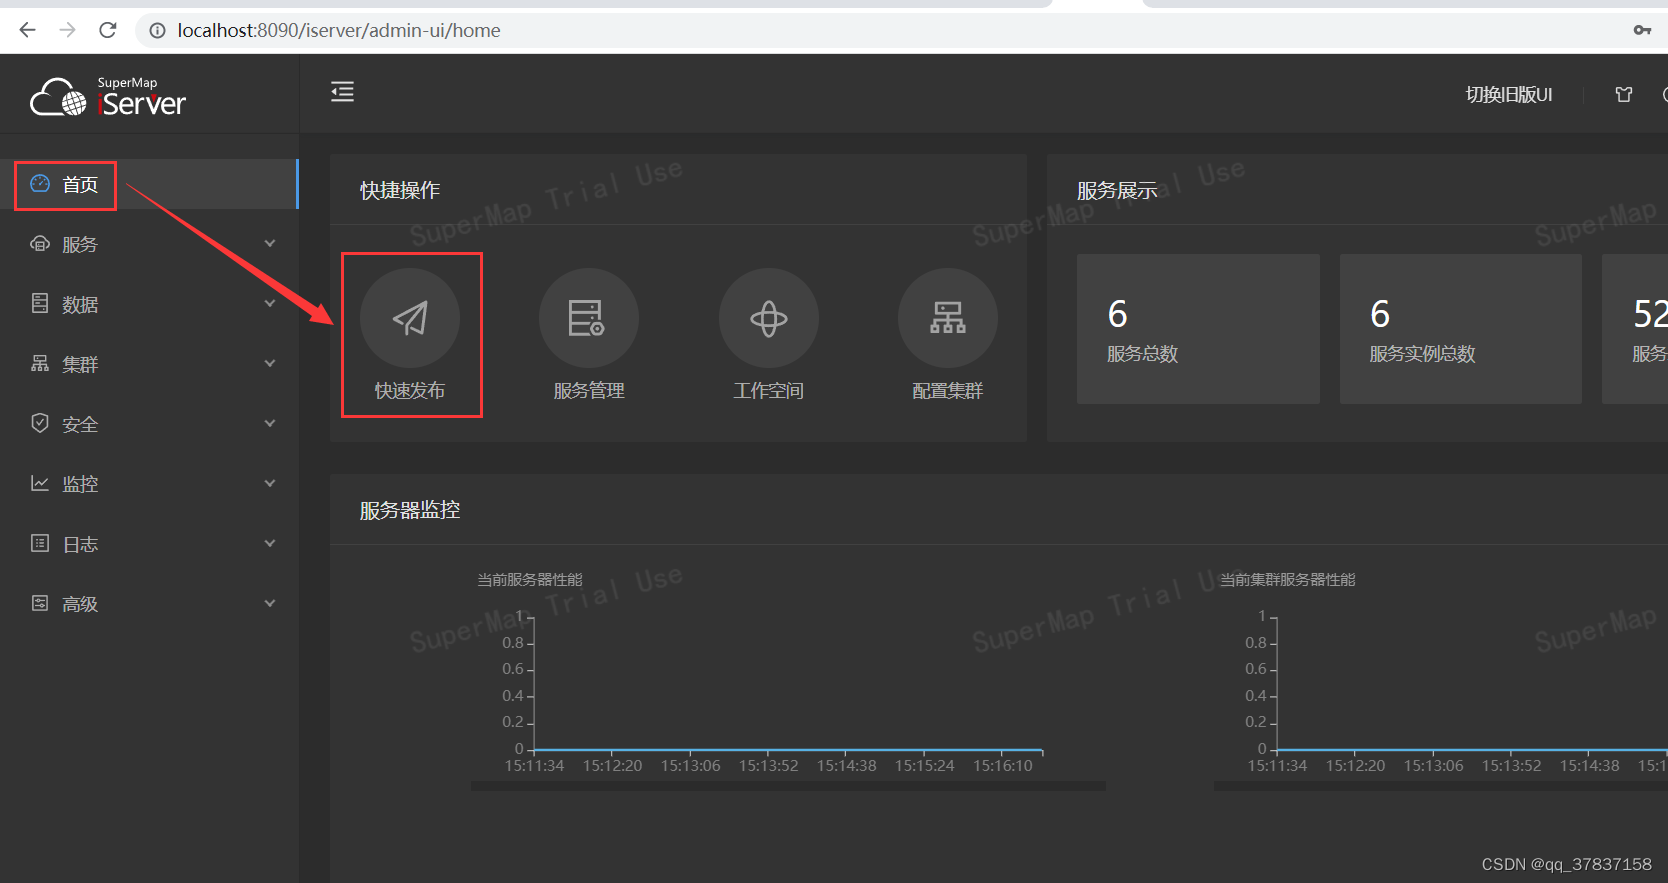The image size is (1668, 883).
Task: Click the 日志 list icon
Action: pos(40,543)
